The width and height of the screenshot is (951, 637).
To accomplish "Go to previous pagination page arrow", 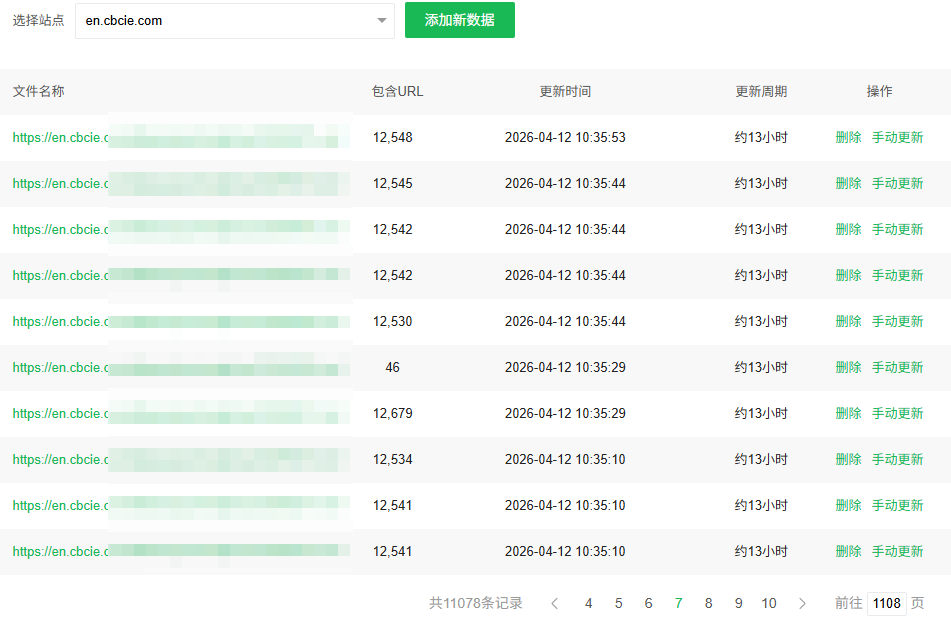I will coord(554,604).
